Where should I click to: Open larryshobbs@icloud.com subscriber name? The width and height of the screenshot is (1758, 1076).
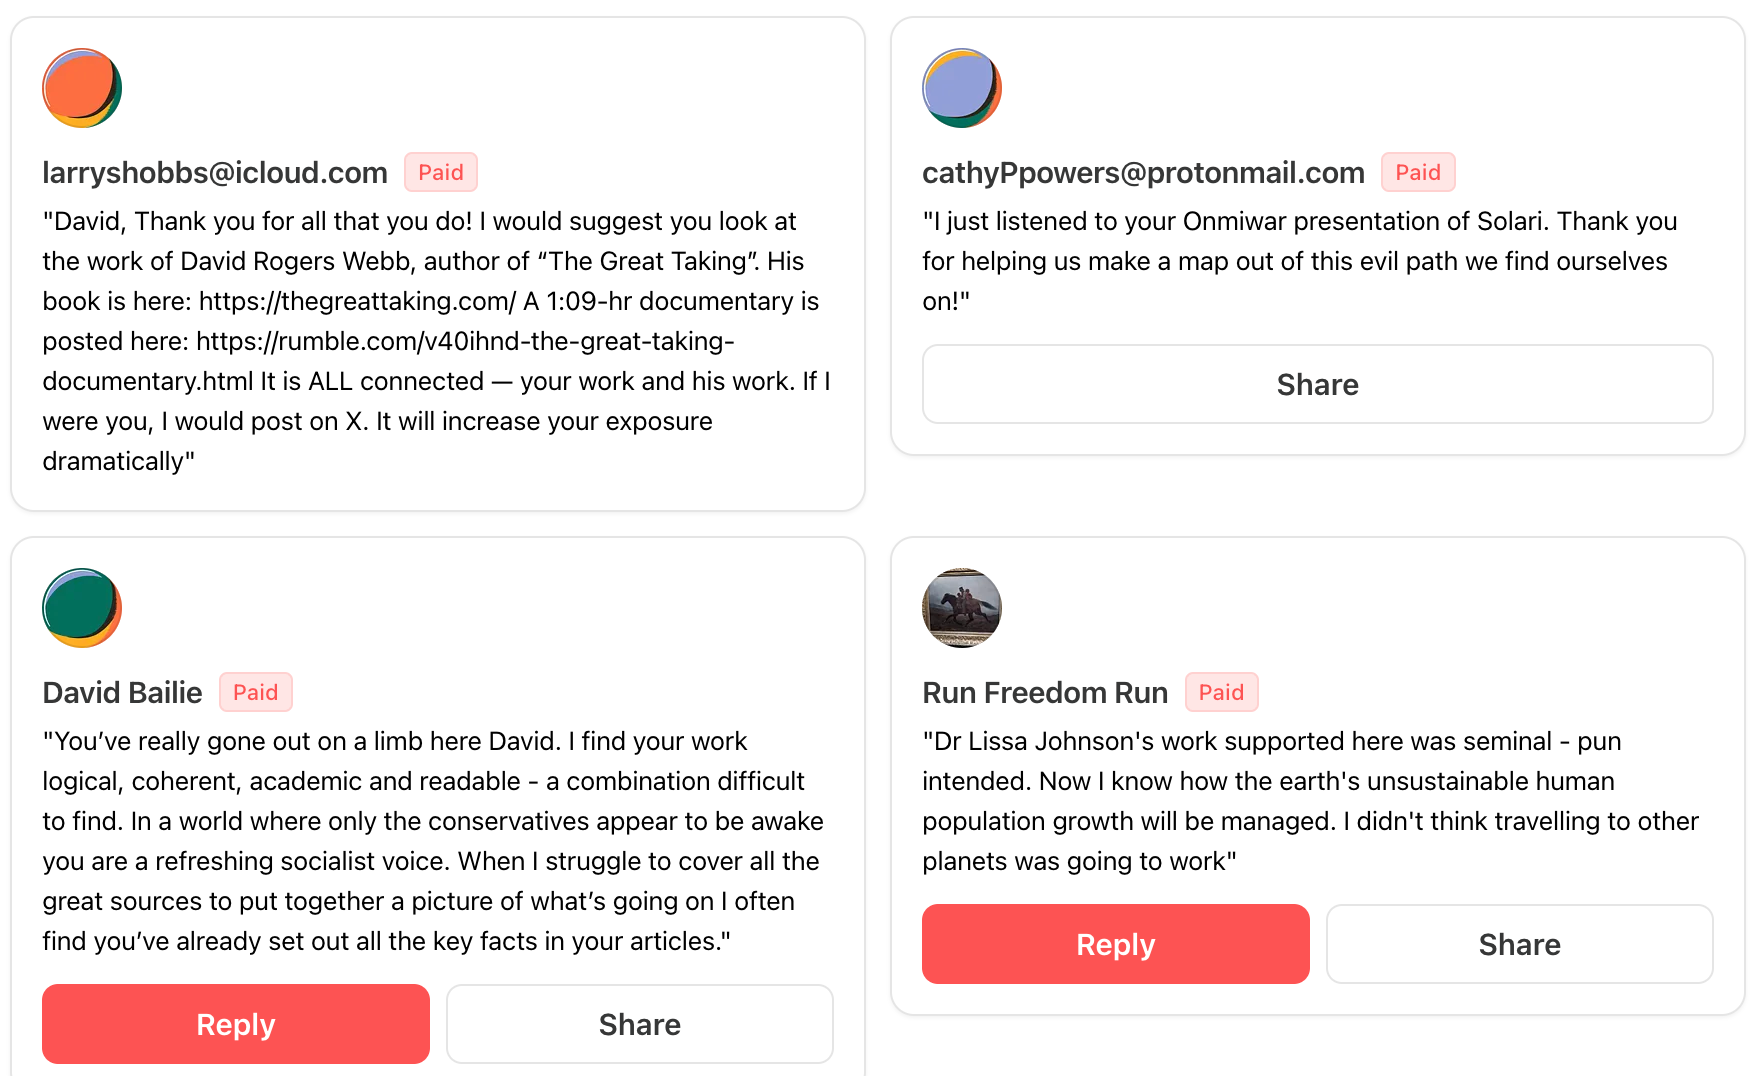point(215,173)
